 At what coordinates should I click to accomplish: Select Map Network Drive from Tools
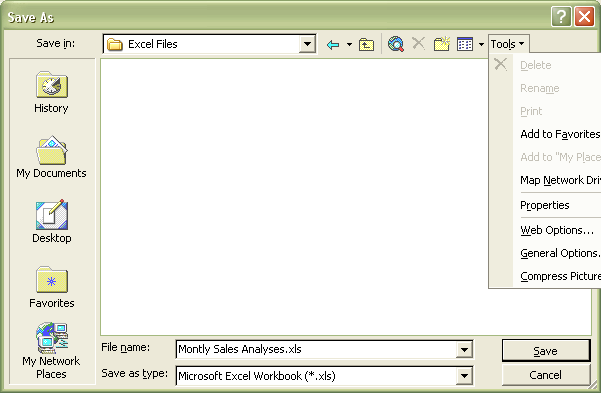pyautogui.click(x=557, y=180)
